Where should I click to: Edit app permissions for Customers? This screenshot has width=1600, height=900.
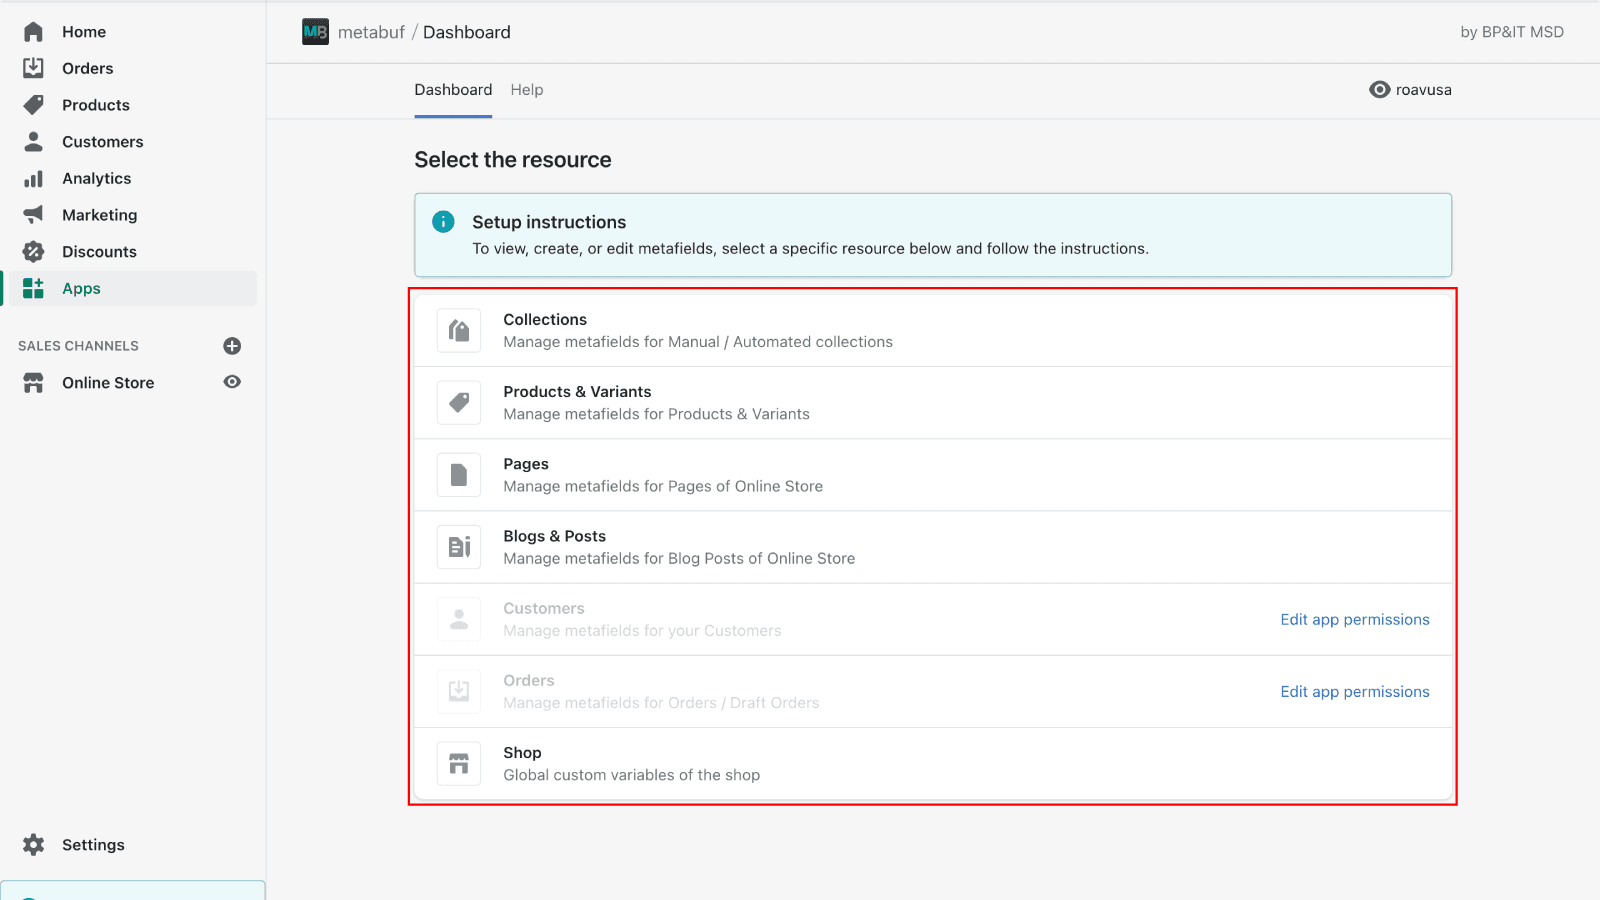[x=1355, y=619]
